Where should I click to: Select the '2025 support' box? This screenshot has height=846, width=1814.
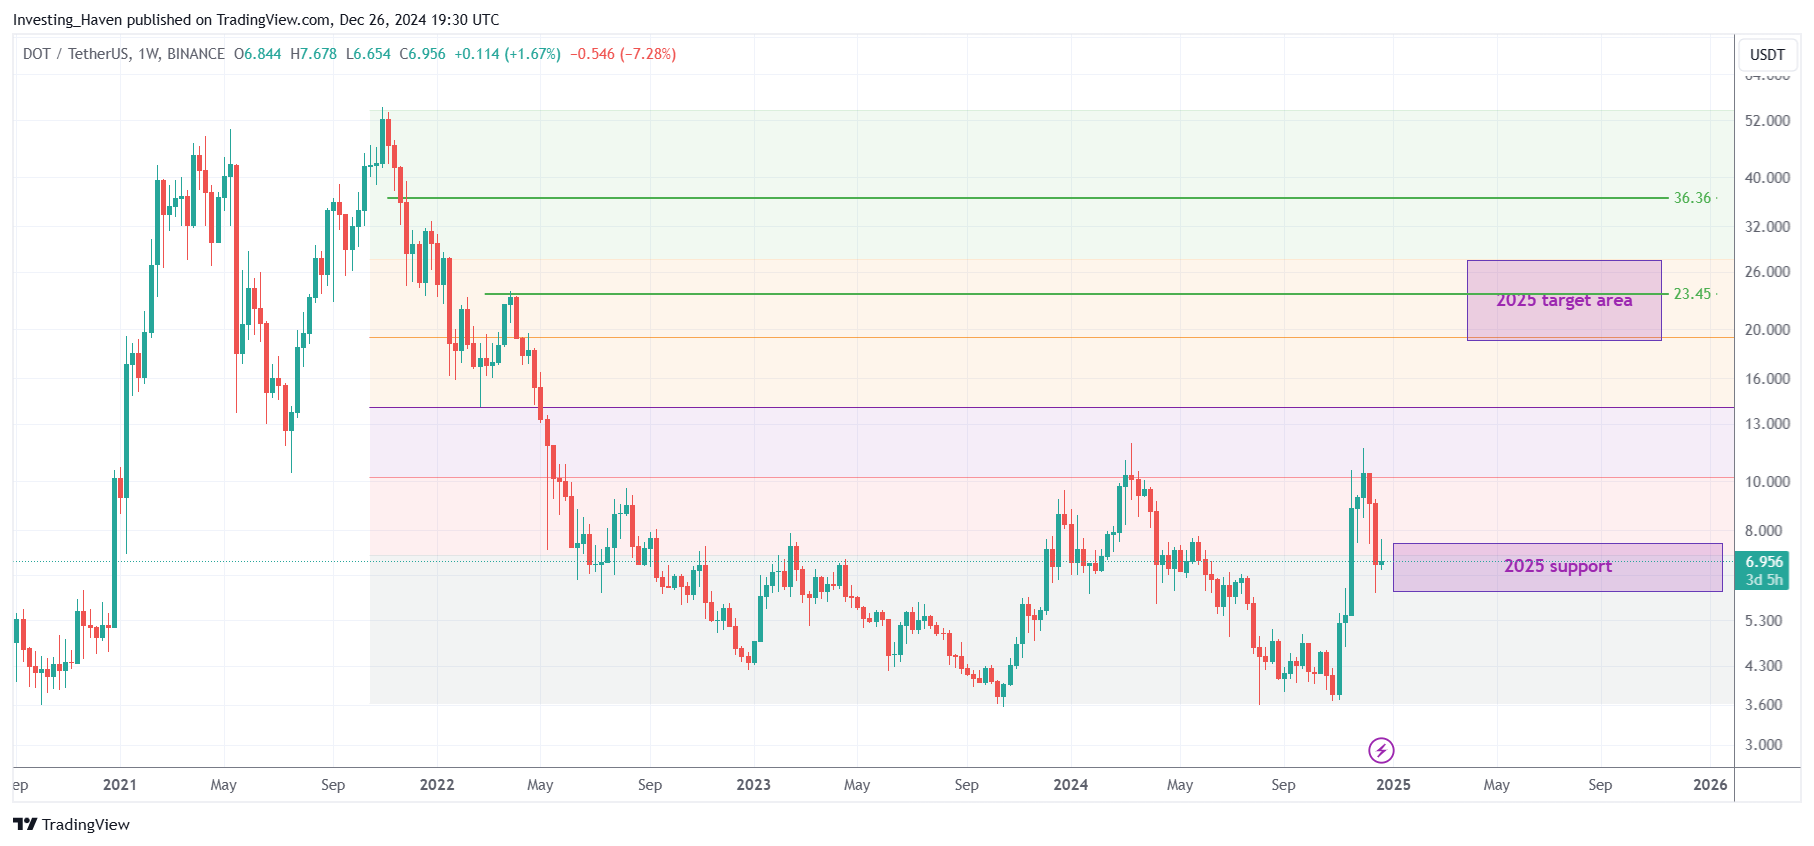[1558, 567]
